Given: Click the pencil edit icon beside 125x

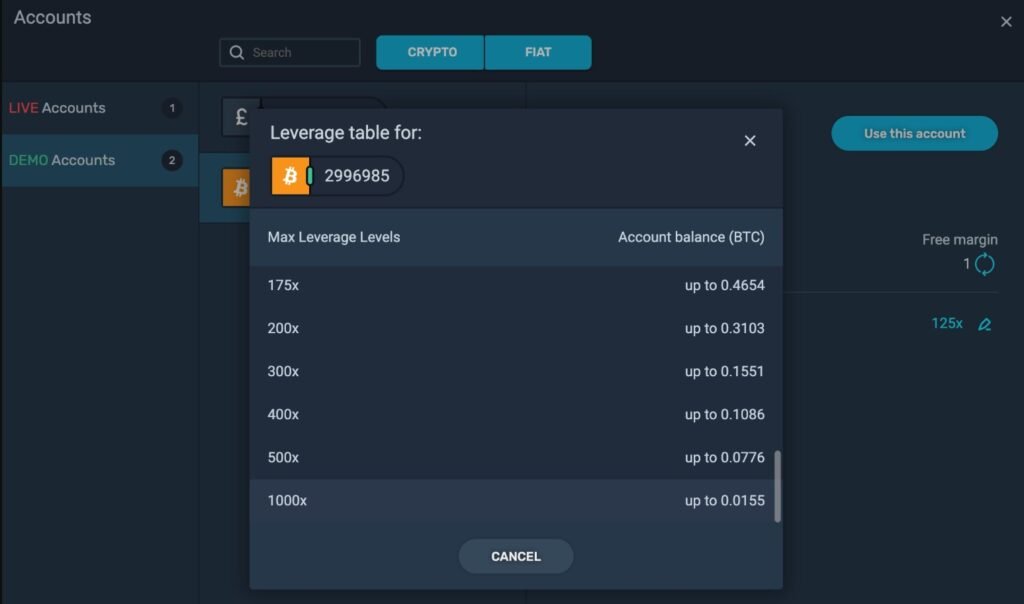Looking at the screenshot, I should (x=985, y=324).
